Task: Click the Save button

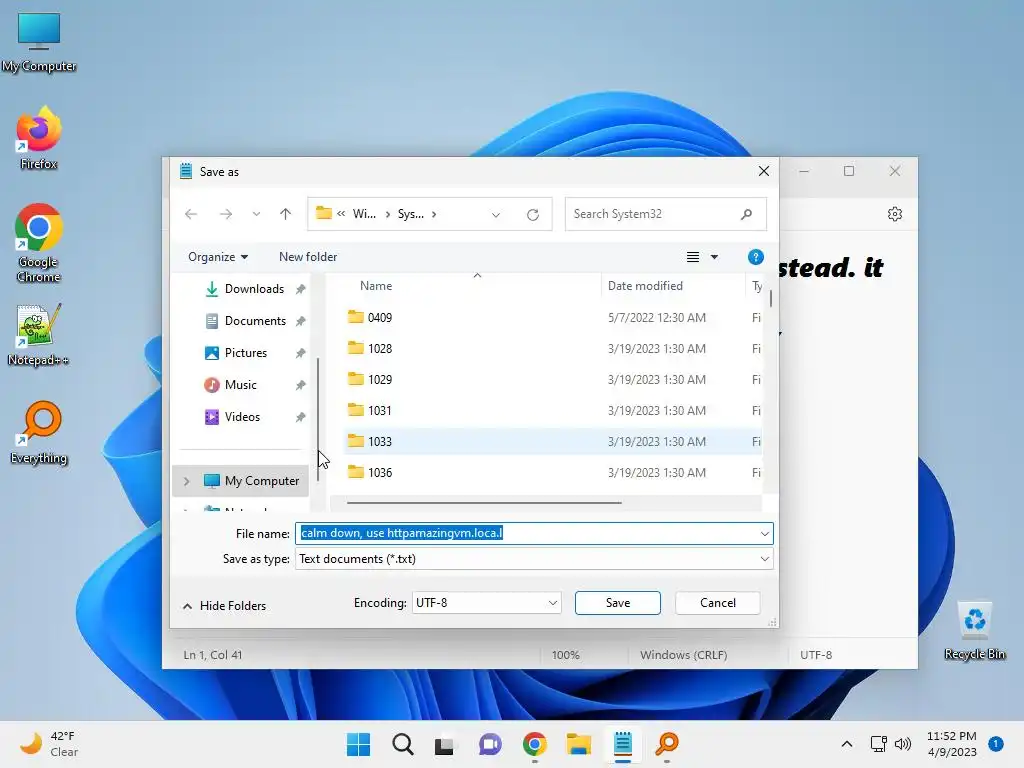Action: coord(618,603)
